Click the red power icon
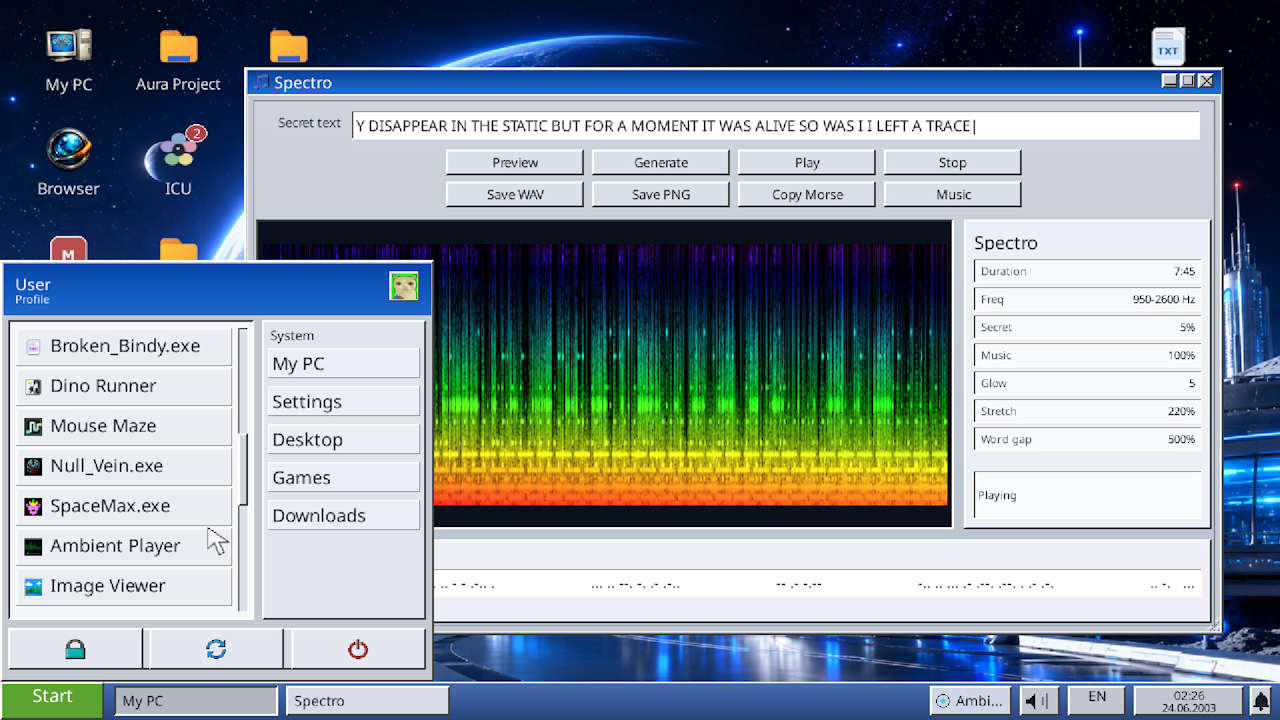This screenshot has width=1280, height=720. click(x=358, y=649)
